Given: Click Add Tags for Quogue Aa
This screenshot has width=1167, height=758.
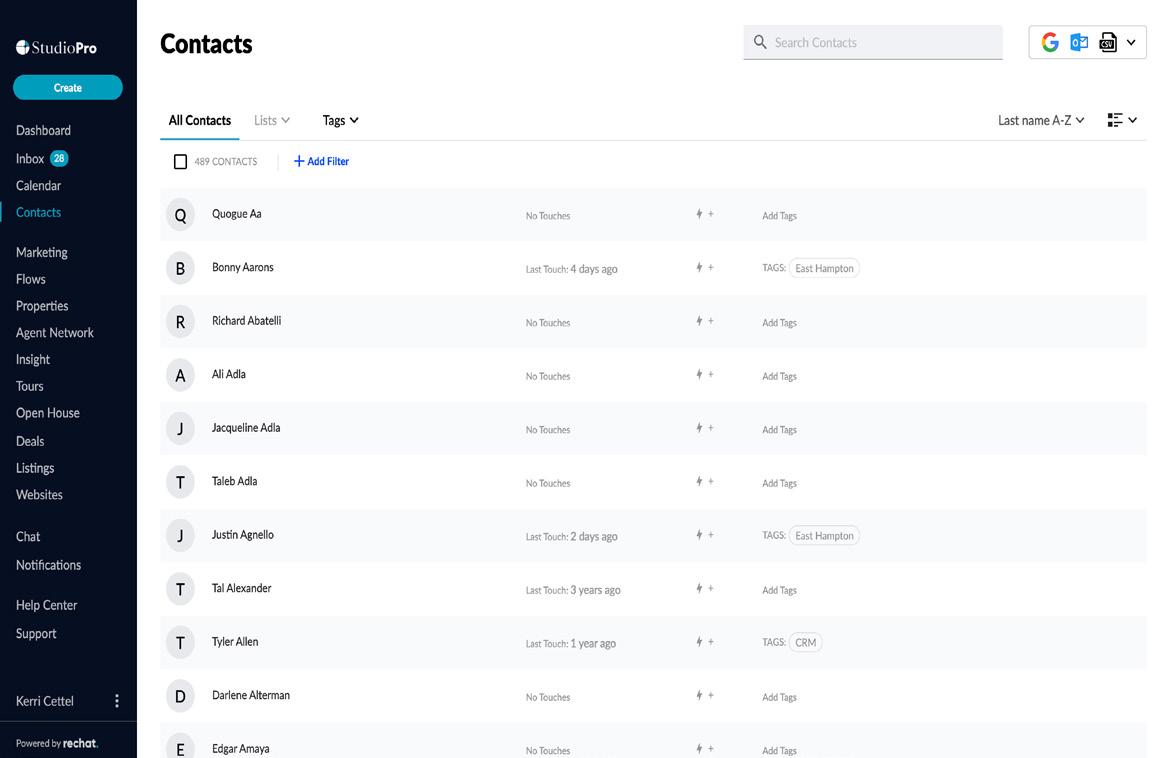Looking at the screenshot, I should coord(779,216).
